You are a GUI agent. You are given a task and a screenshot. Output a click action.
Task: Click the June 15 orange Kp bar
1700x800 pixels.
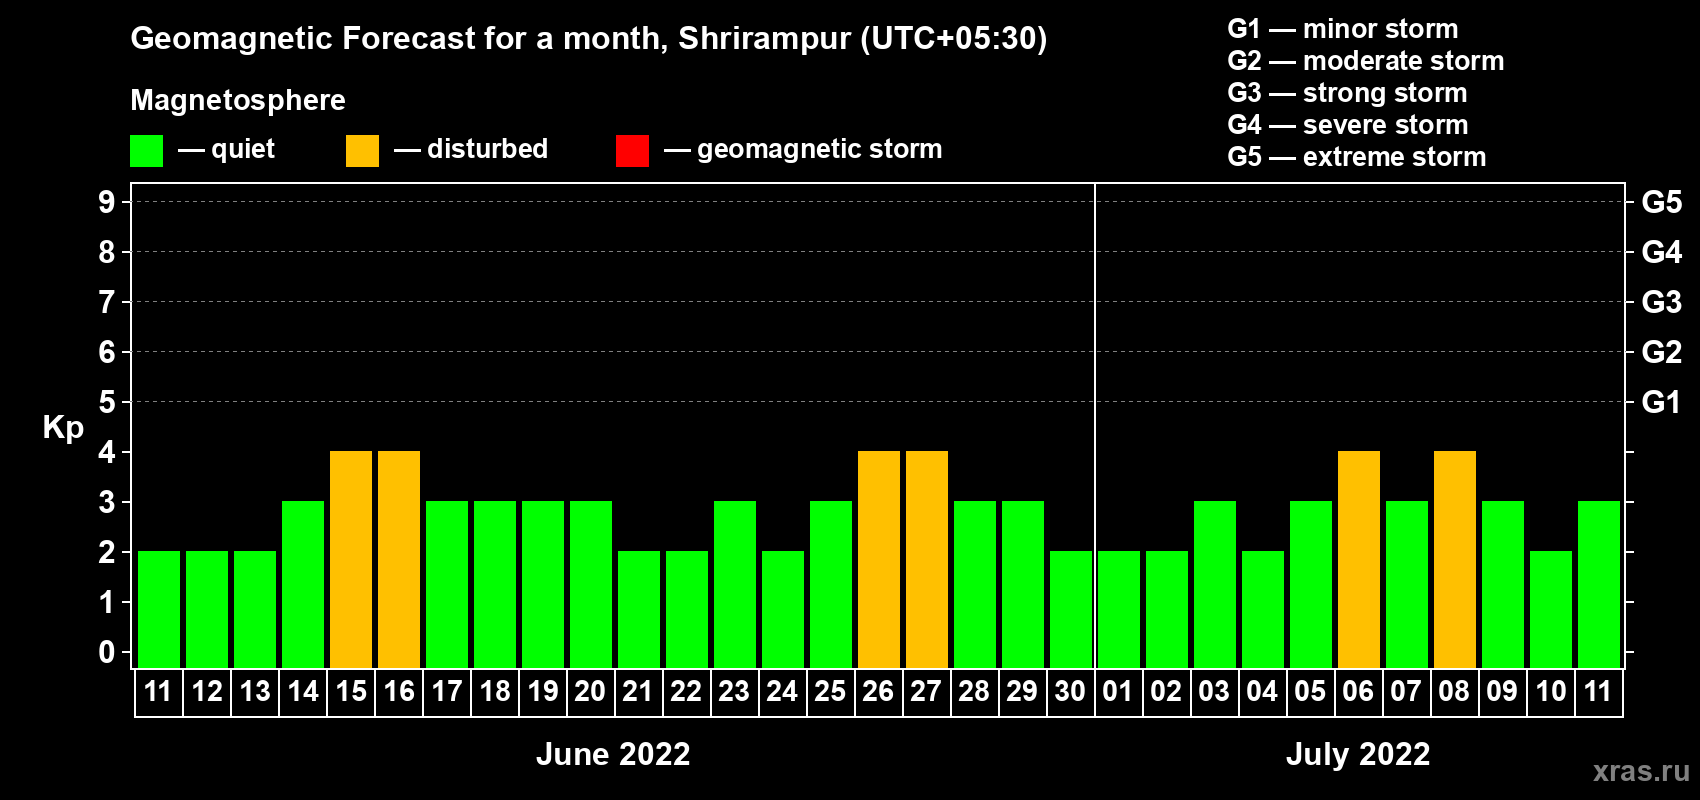tap(351, 559)
